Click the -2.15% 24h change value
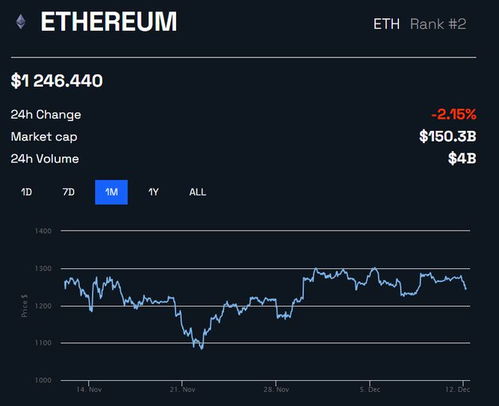The height and width of the screenshot is (406, 499). click(454, 115)
